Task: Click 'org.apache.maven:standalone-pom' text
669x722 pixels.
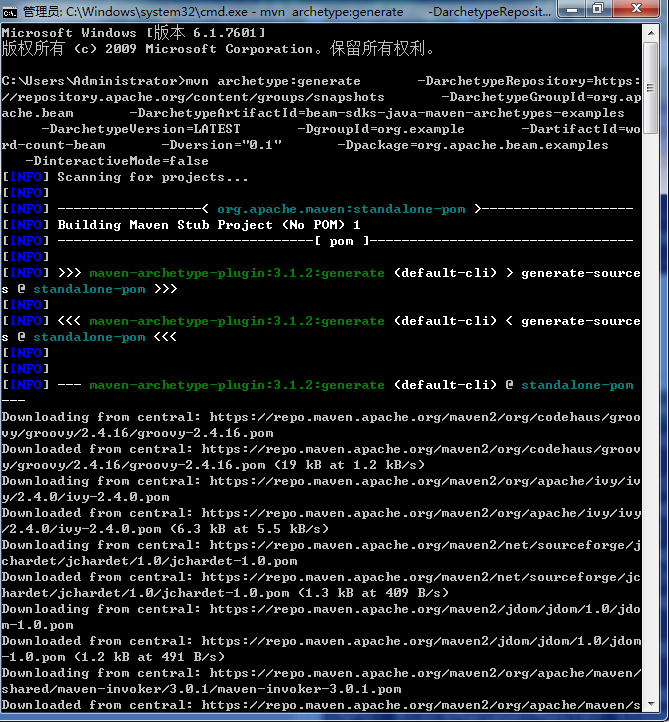Action: click(341, 209)
